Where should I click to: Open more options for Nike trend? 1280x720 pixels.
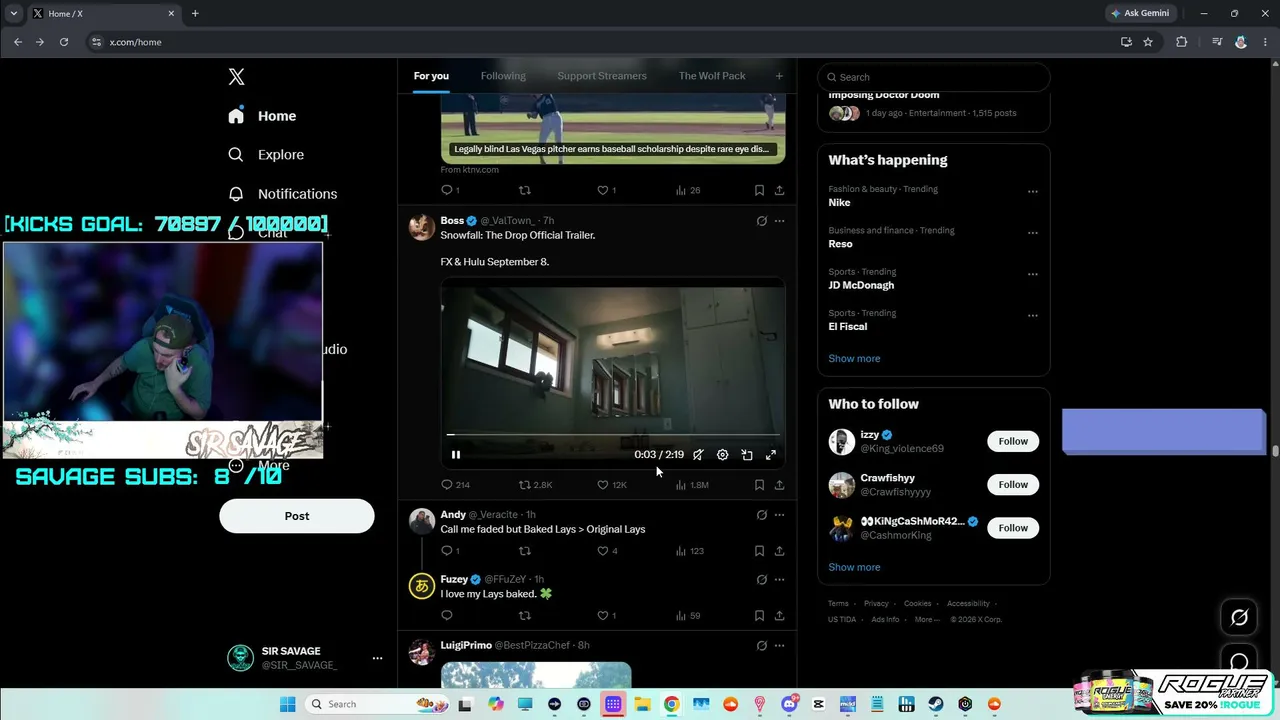tap(1033, 192)
